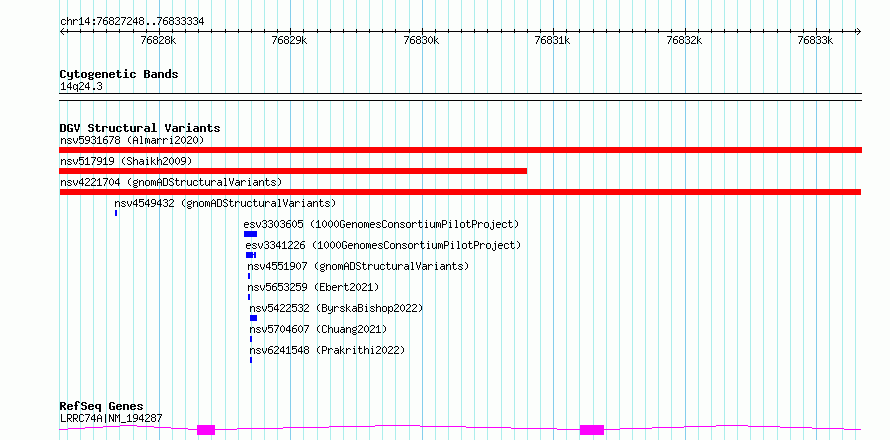Screen dimensions: 890x440
Task: Click the nsv4549432 variant label
Action: point(225,203)
